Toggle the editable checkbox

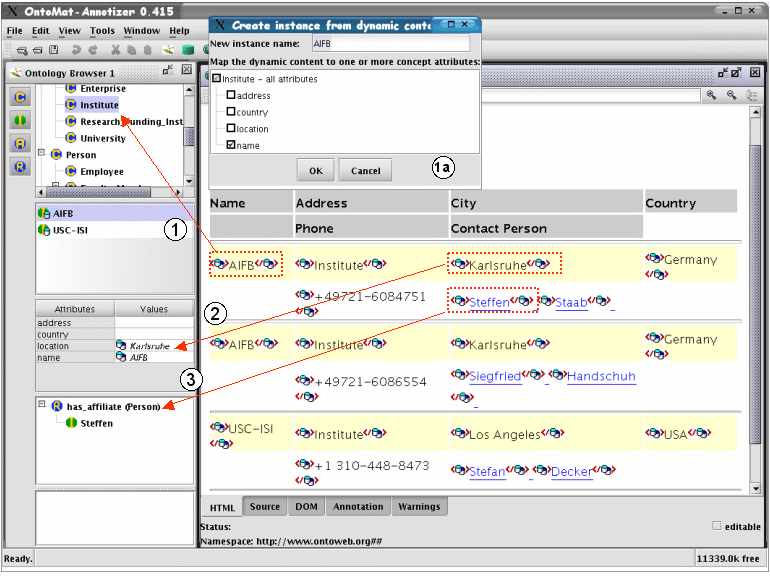click(716, 525)
